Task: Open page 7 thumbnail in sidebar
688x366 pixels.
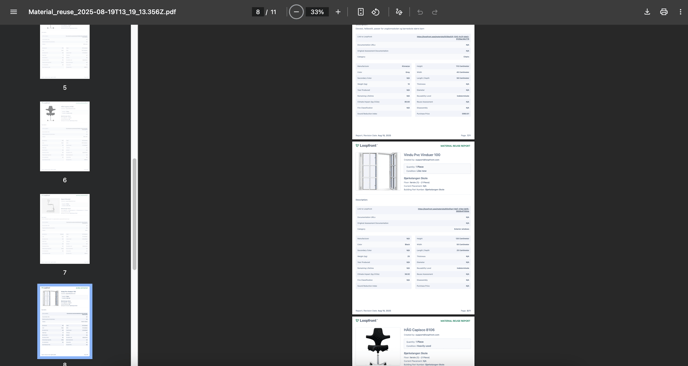Action: pos(65,229)
